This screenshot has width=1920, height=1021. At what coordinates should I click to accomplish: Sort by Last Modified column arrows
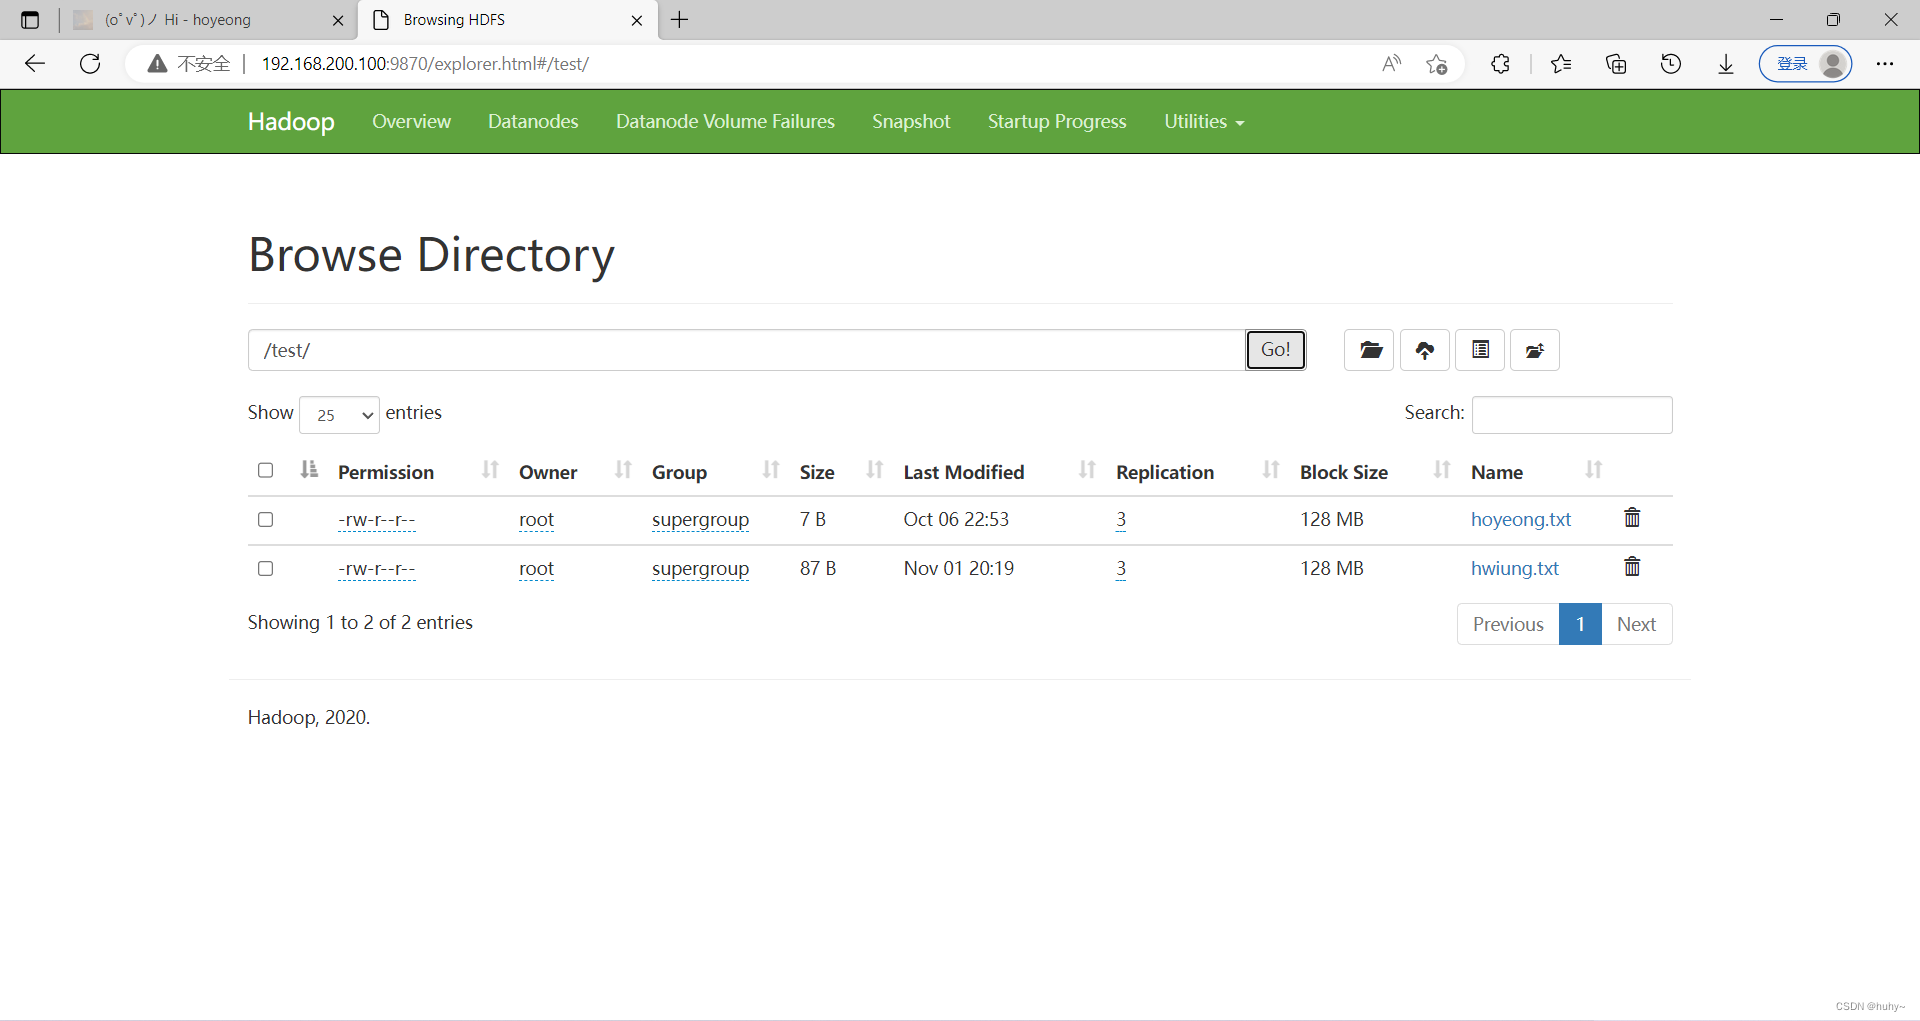(1088, 470)
